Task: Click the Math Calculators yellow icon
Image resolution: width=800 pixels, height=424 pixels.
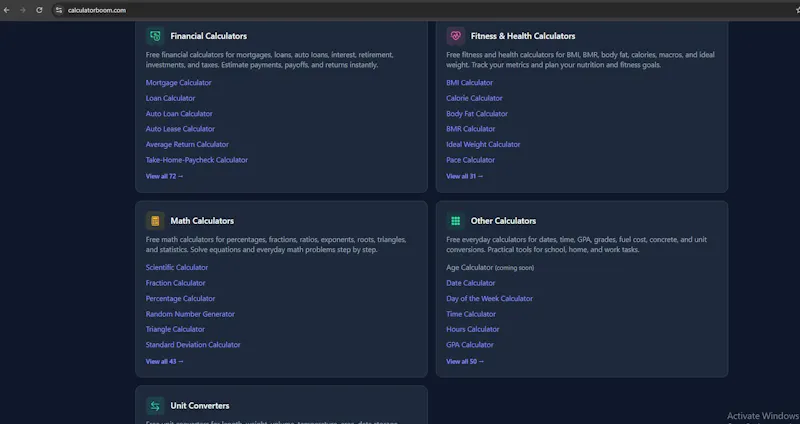Action: coord(155,221)
